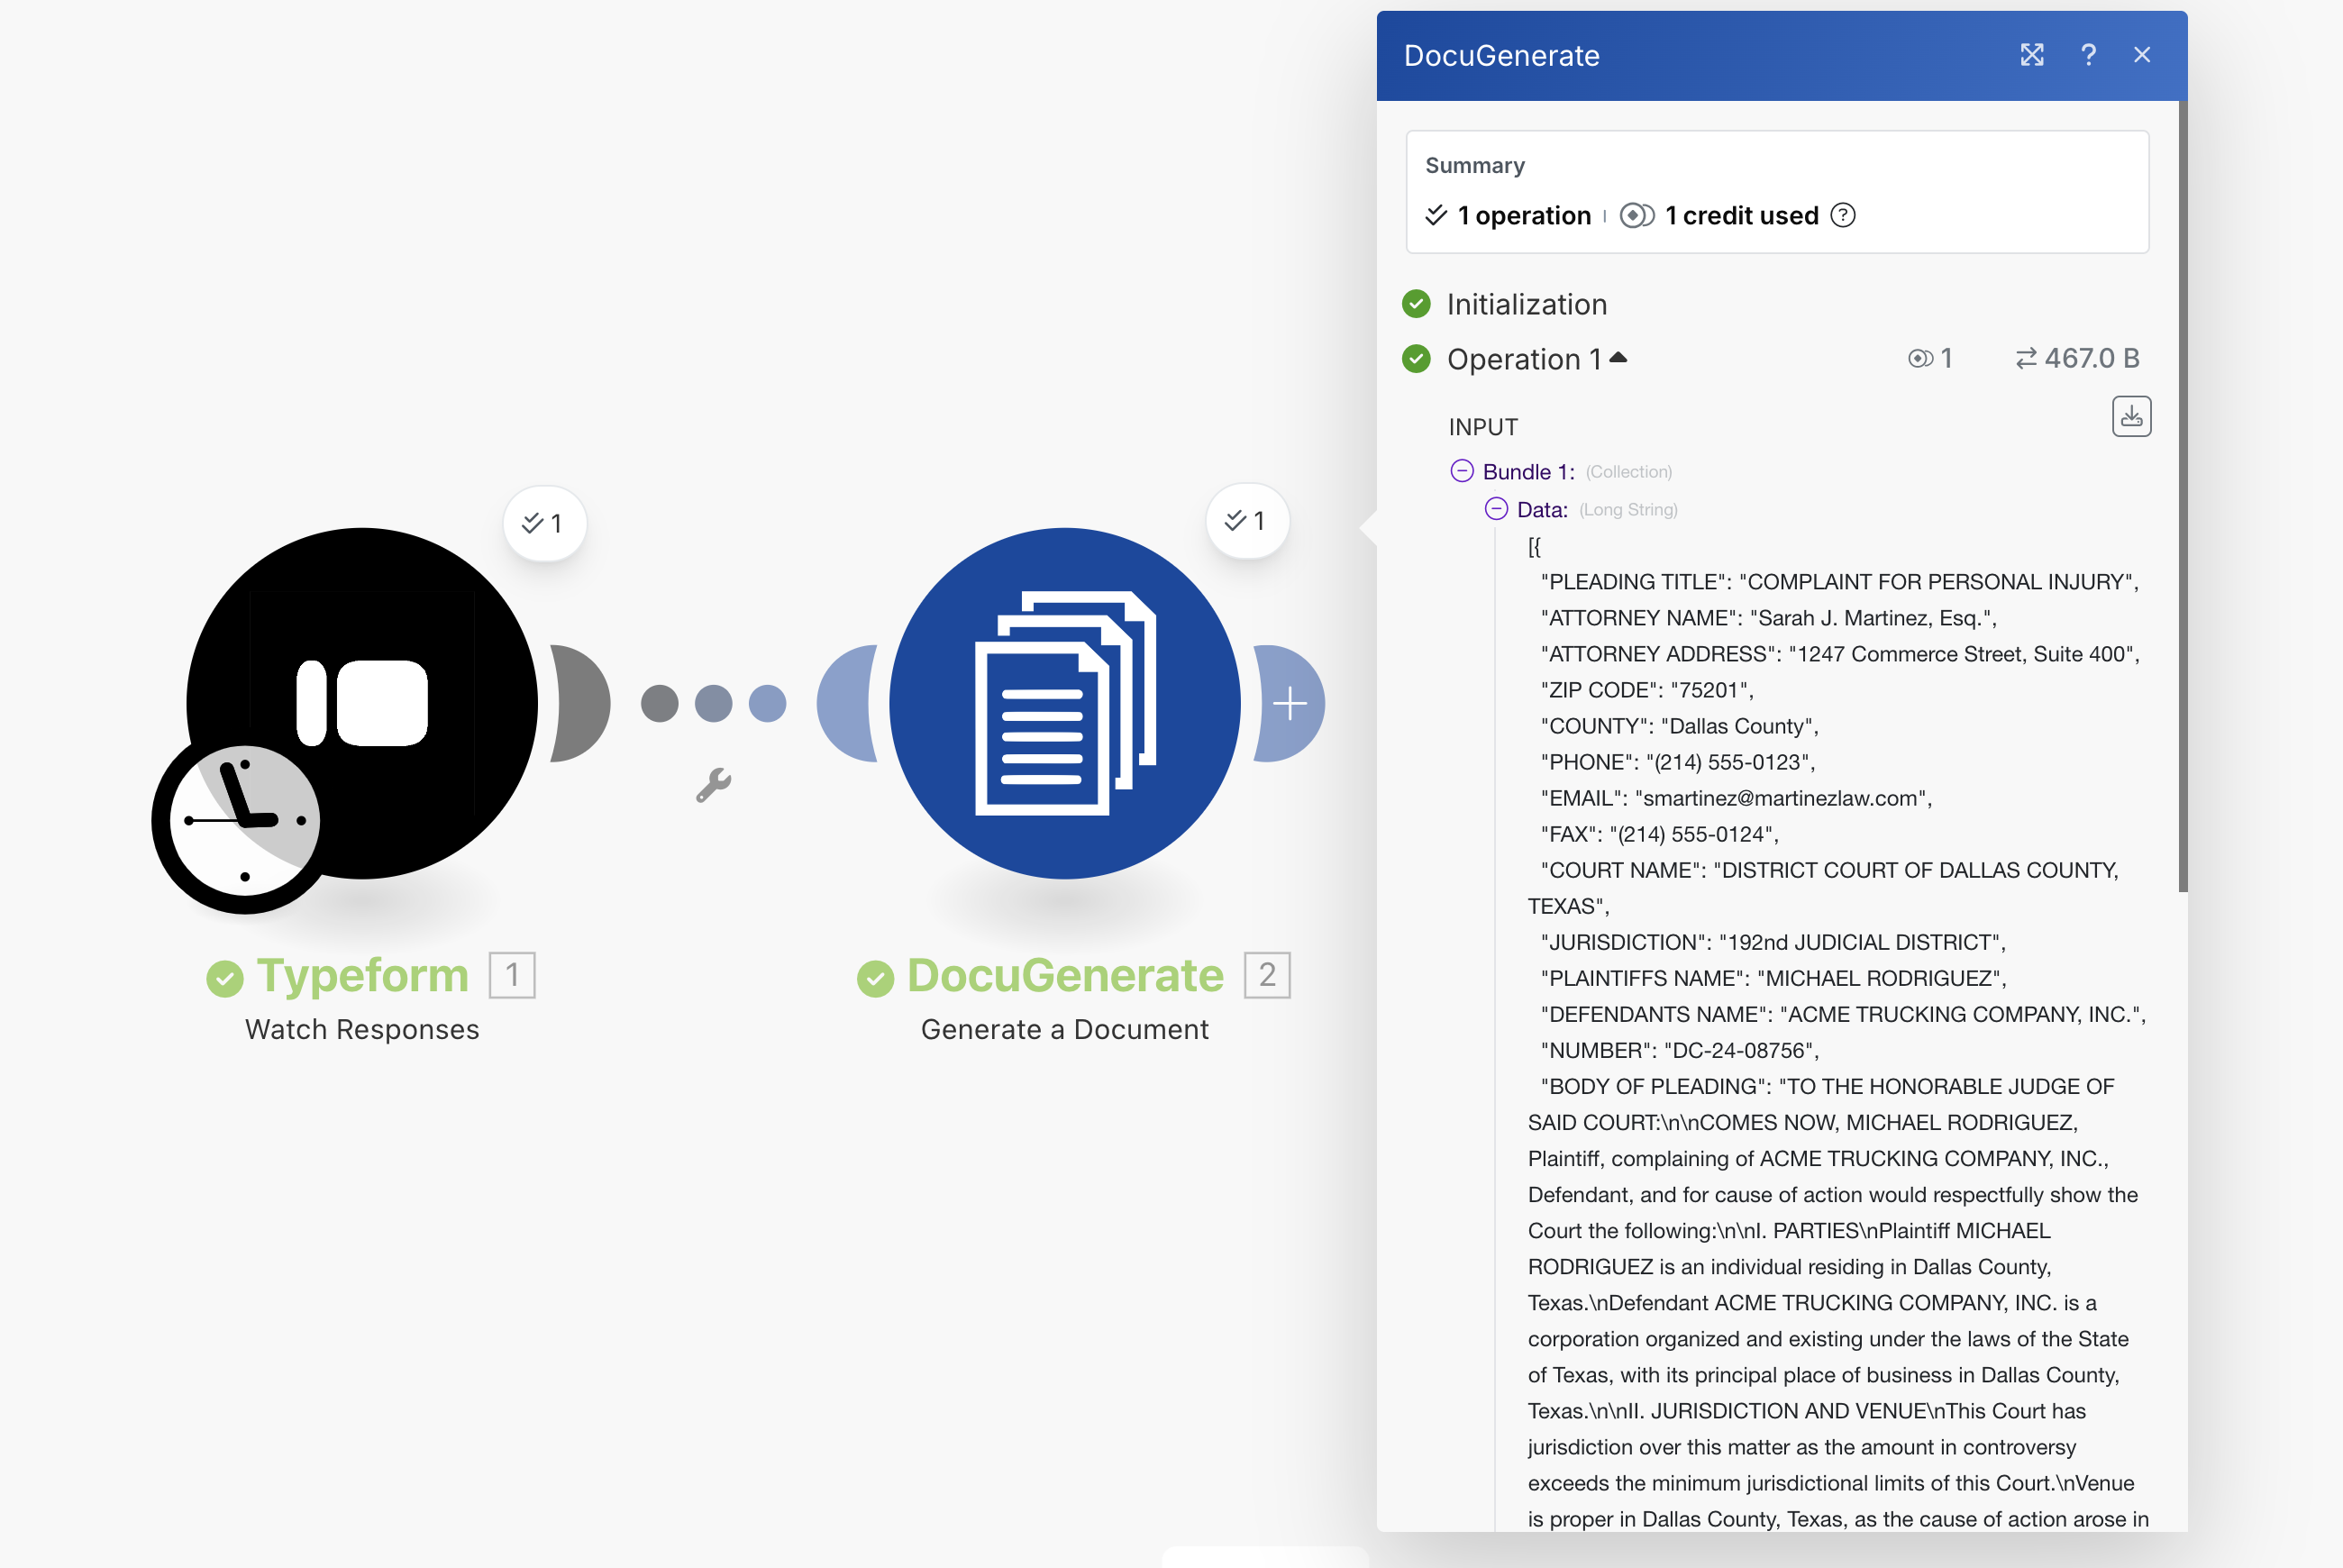Viewport: 2343px width, 1568px height.
Task: Click the clock schedule icon on Typeform
Action: [245, 821]
